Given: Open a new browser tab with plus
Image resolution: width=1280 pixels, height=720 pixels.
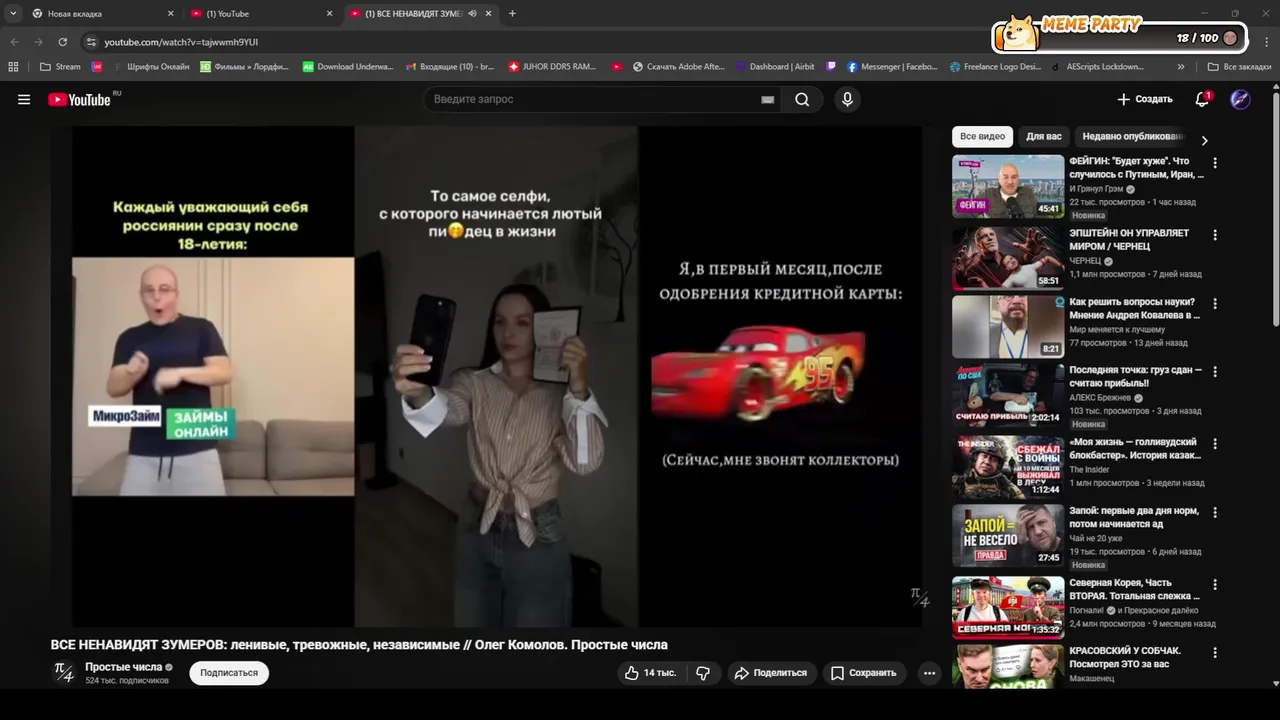Looking at the screenshot, I should (x=512, y=14).
